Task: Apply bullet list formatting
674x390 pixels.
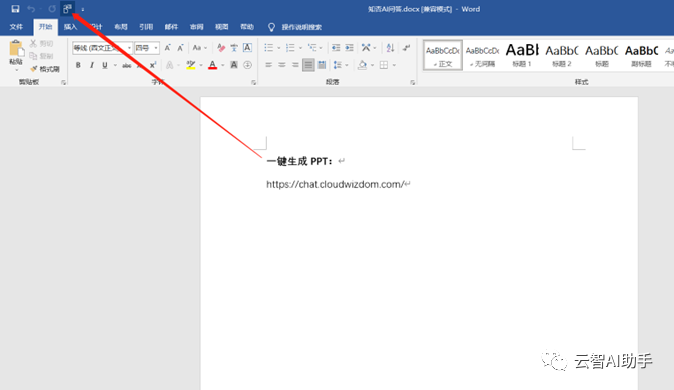Action: coord(269,47)
